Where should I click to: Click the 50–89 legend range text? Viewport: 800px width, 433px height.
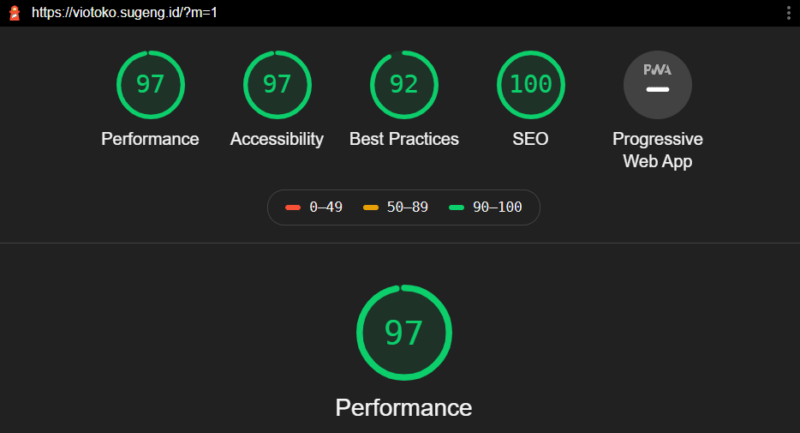407,207
